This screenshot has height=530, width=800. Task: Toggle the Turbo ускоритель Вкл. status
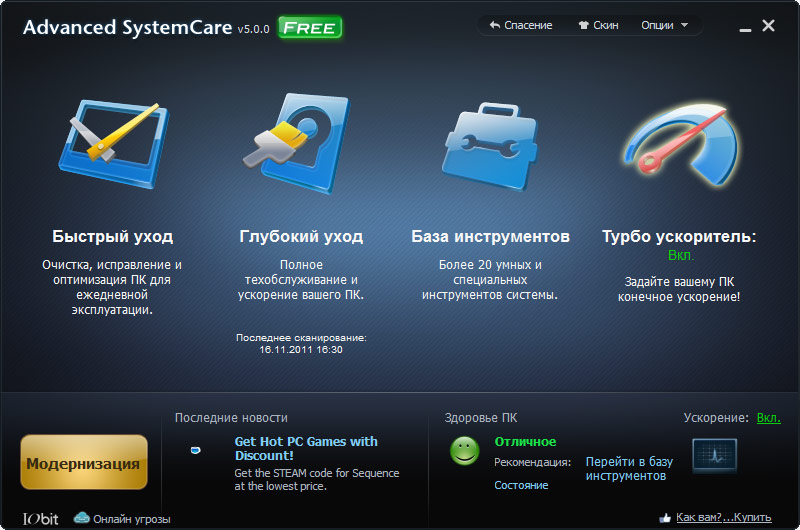(681, 256)
